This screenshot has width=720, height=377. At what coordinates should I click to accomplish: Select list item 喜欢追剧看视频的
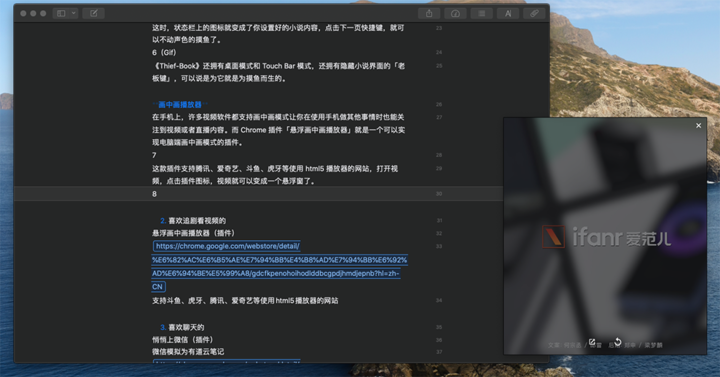[197, 221]
